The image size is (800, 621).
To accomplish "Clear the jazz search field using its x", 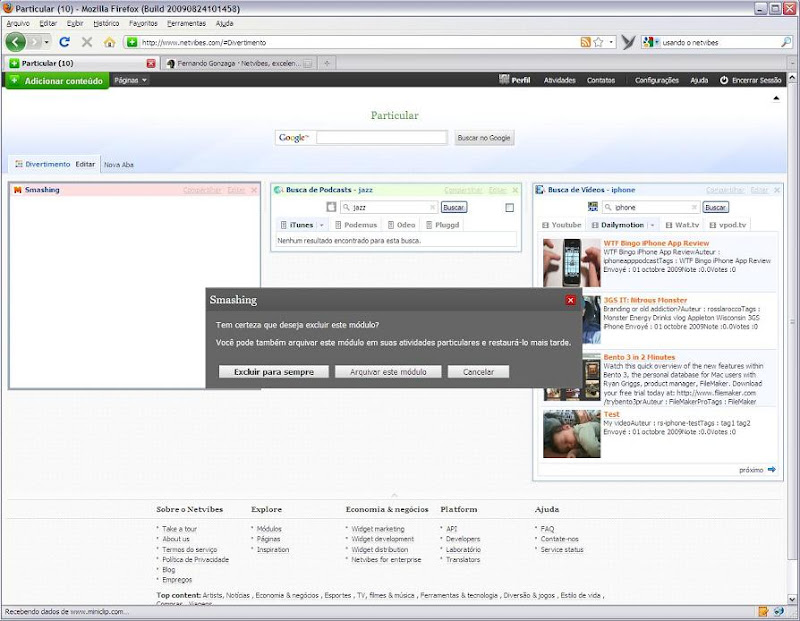I will 432,207.
